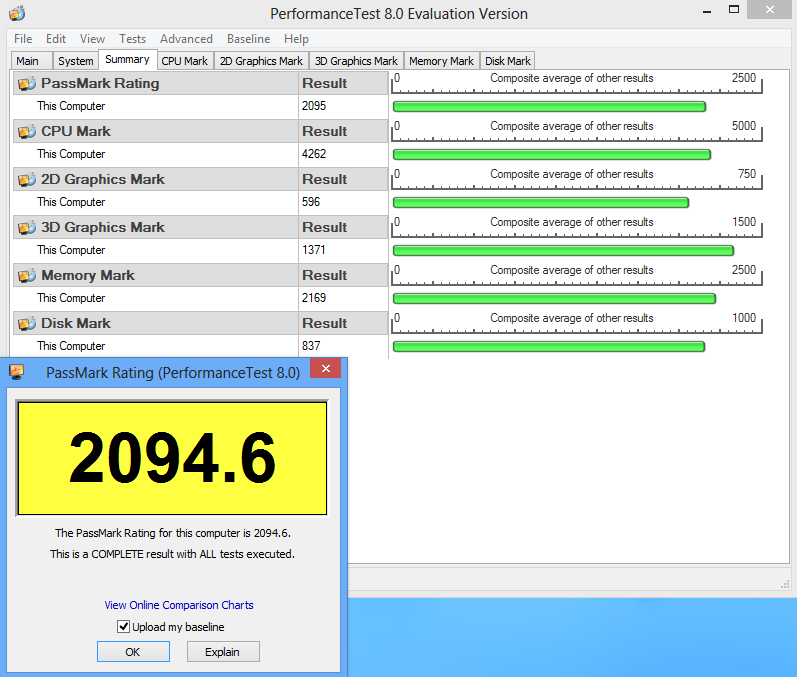Click the PassMark Rating green result bar
The width and height of the screenshot is (797, 677).
pos(549,106)
